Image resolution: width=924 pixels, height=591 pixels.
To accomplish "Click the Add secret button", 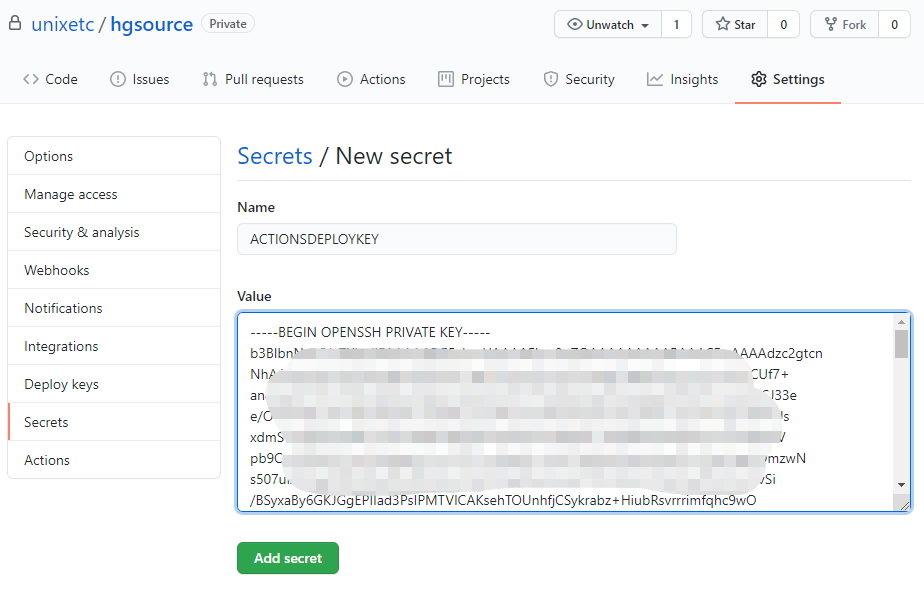I will click(287, 558).
